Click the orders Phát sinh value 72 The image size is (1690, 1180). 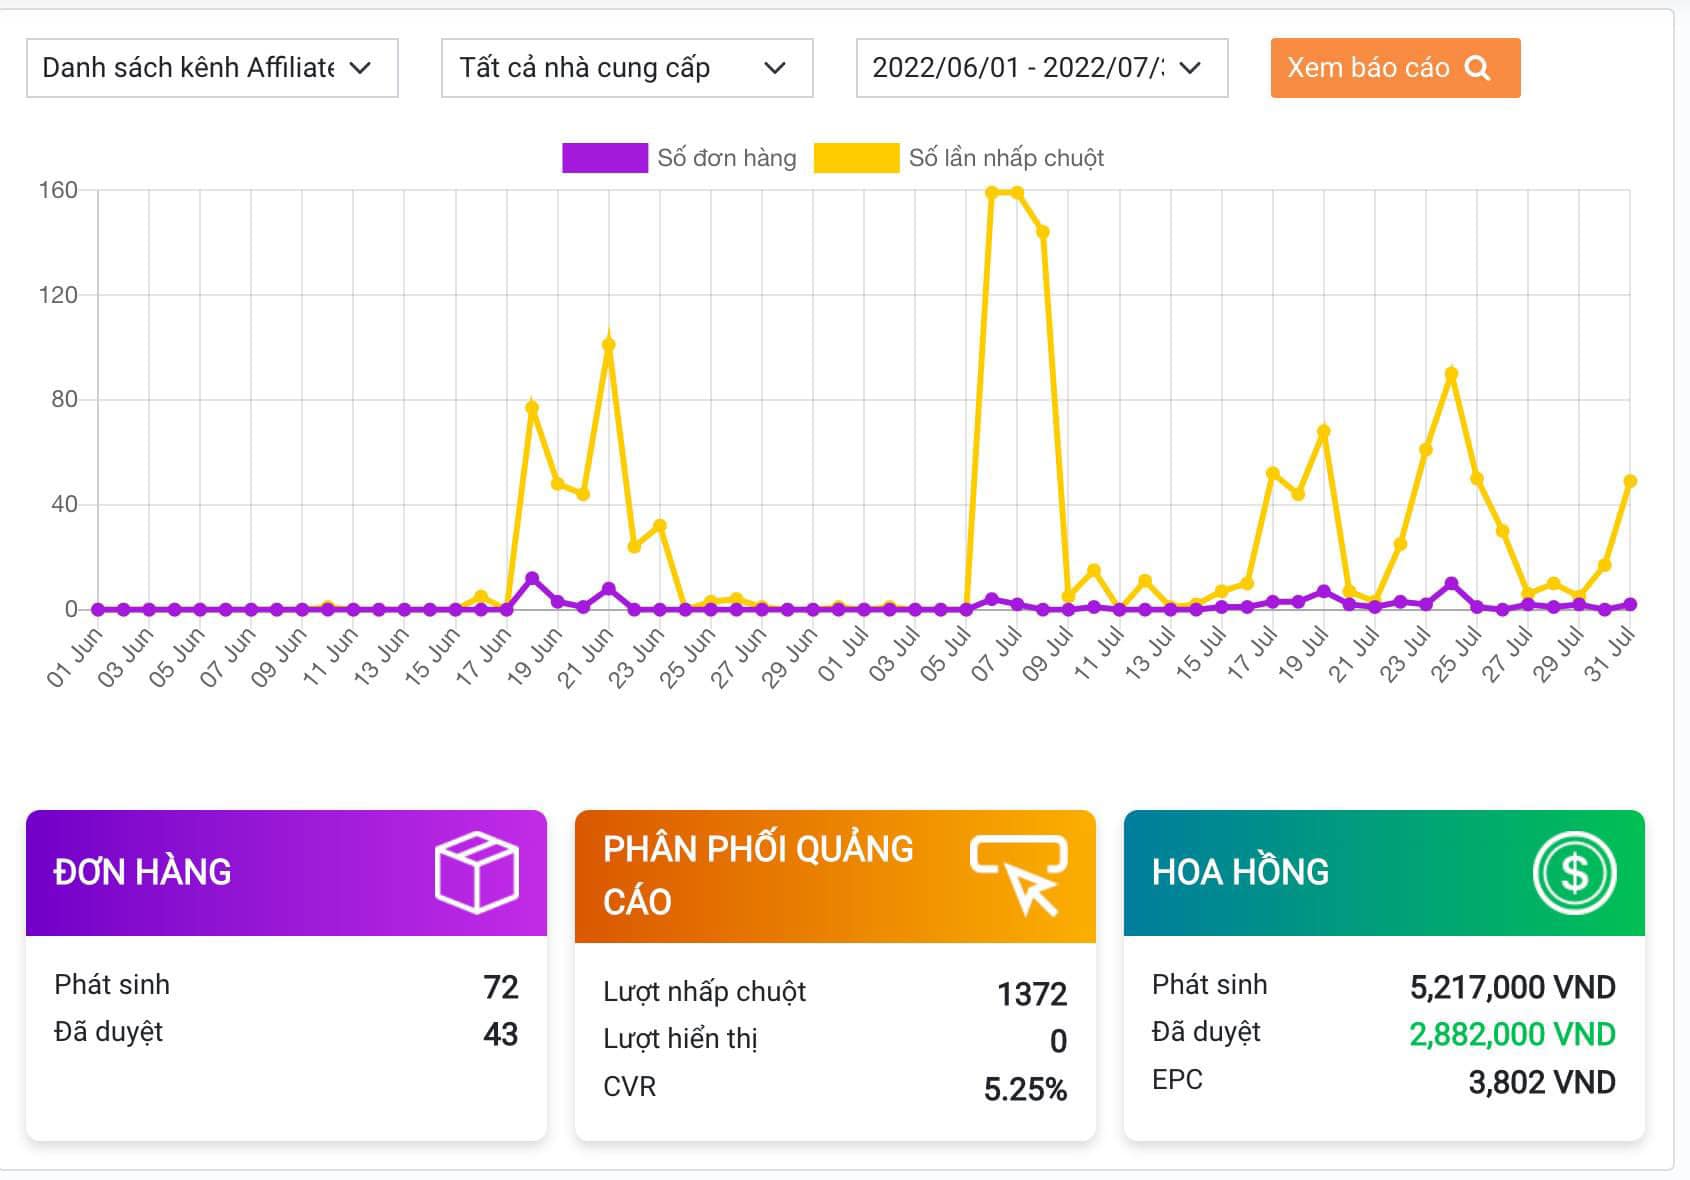[501, 987]
